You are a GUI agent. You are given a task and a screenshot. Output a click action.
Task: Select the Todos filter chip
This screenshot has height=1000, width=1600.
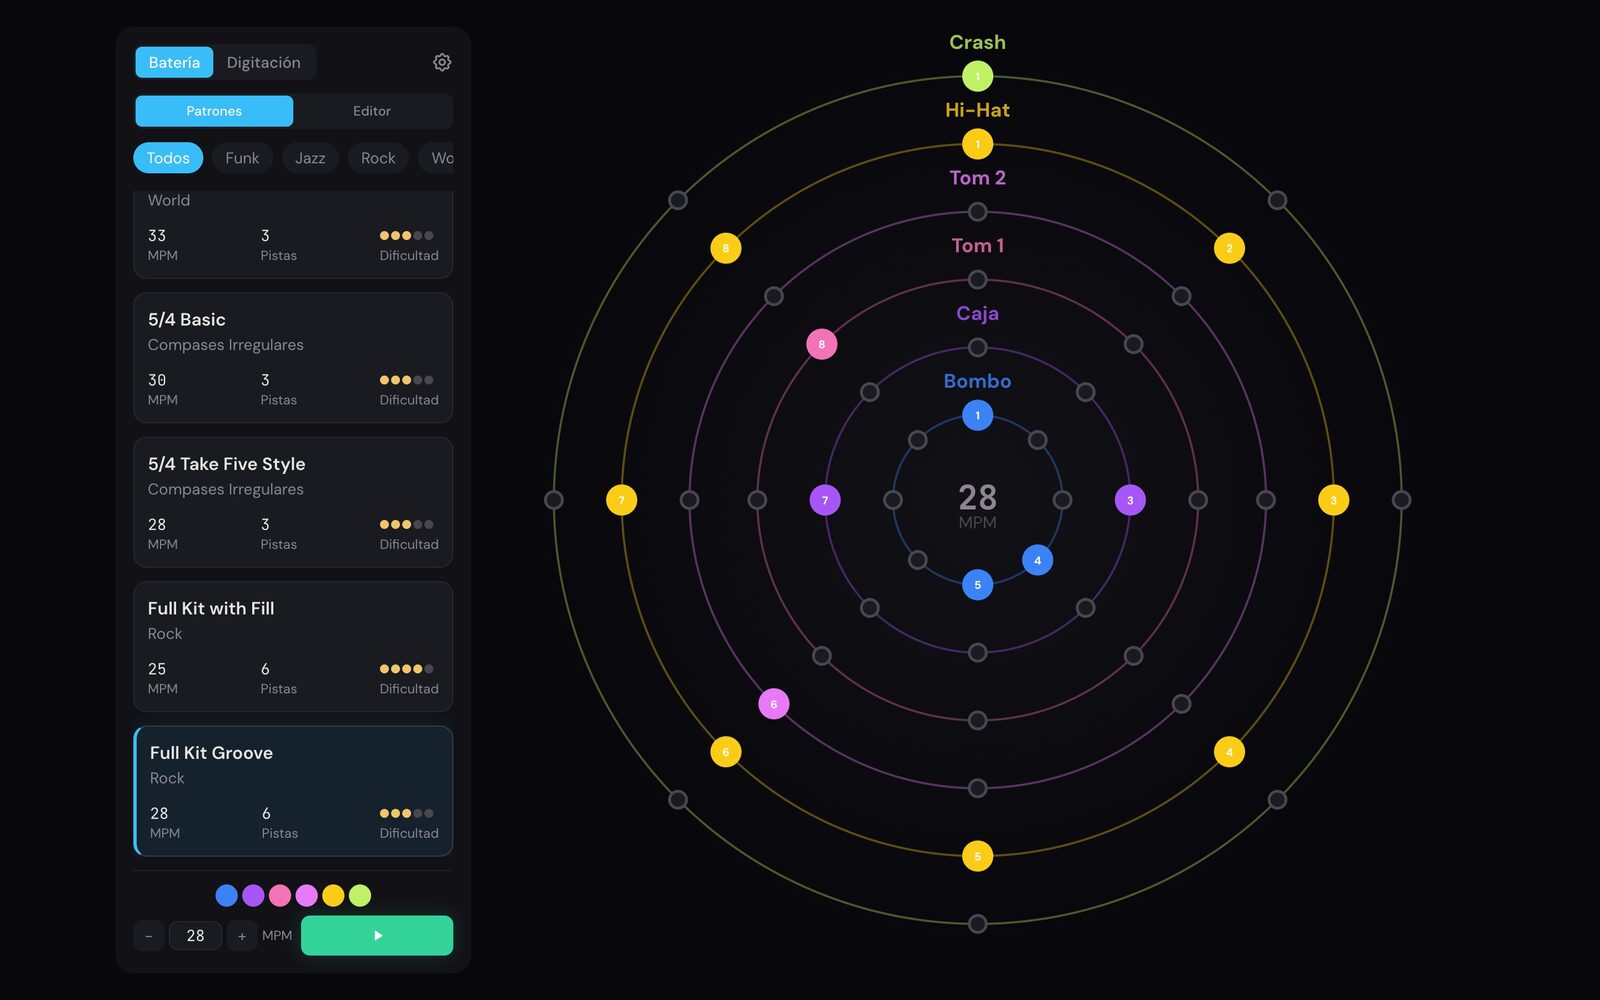click(168, 158)
